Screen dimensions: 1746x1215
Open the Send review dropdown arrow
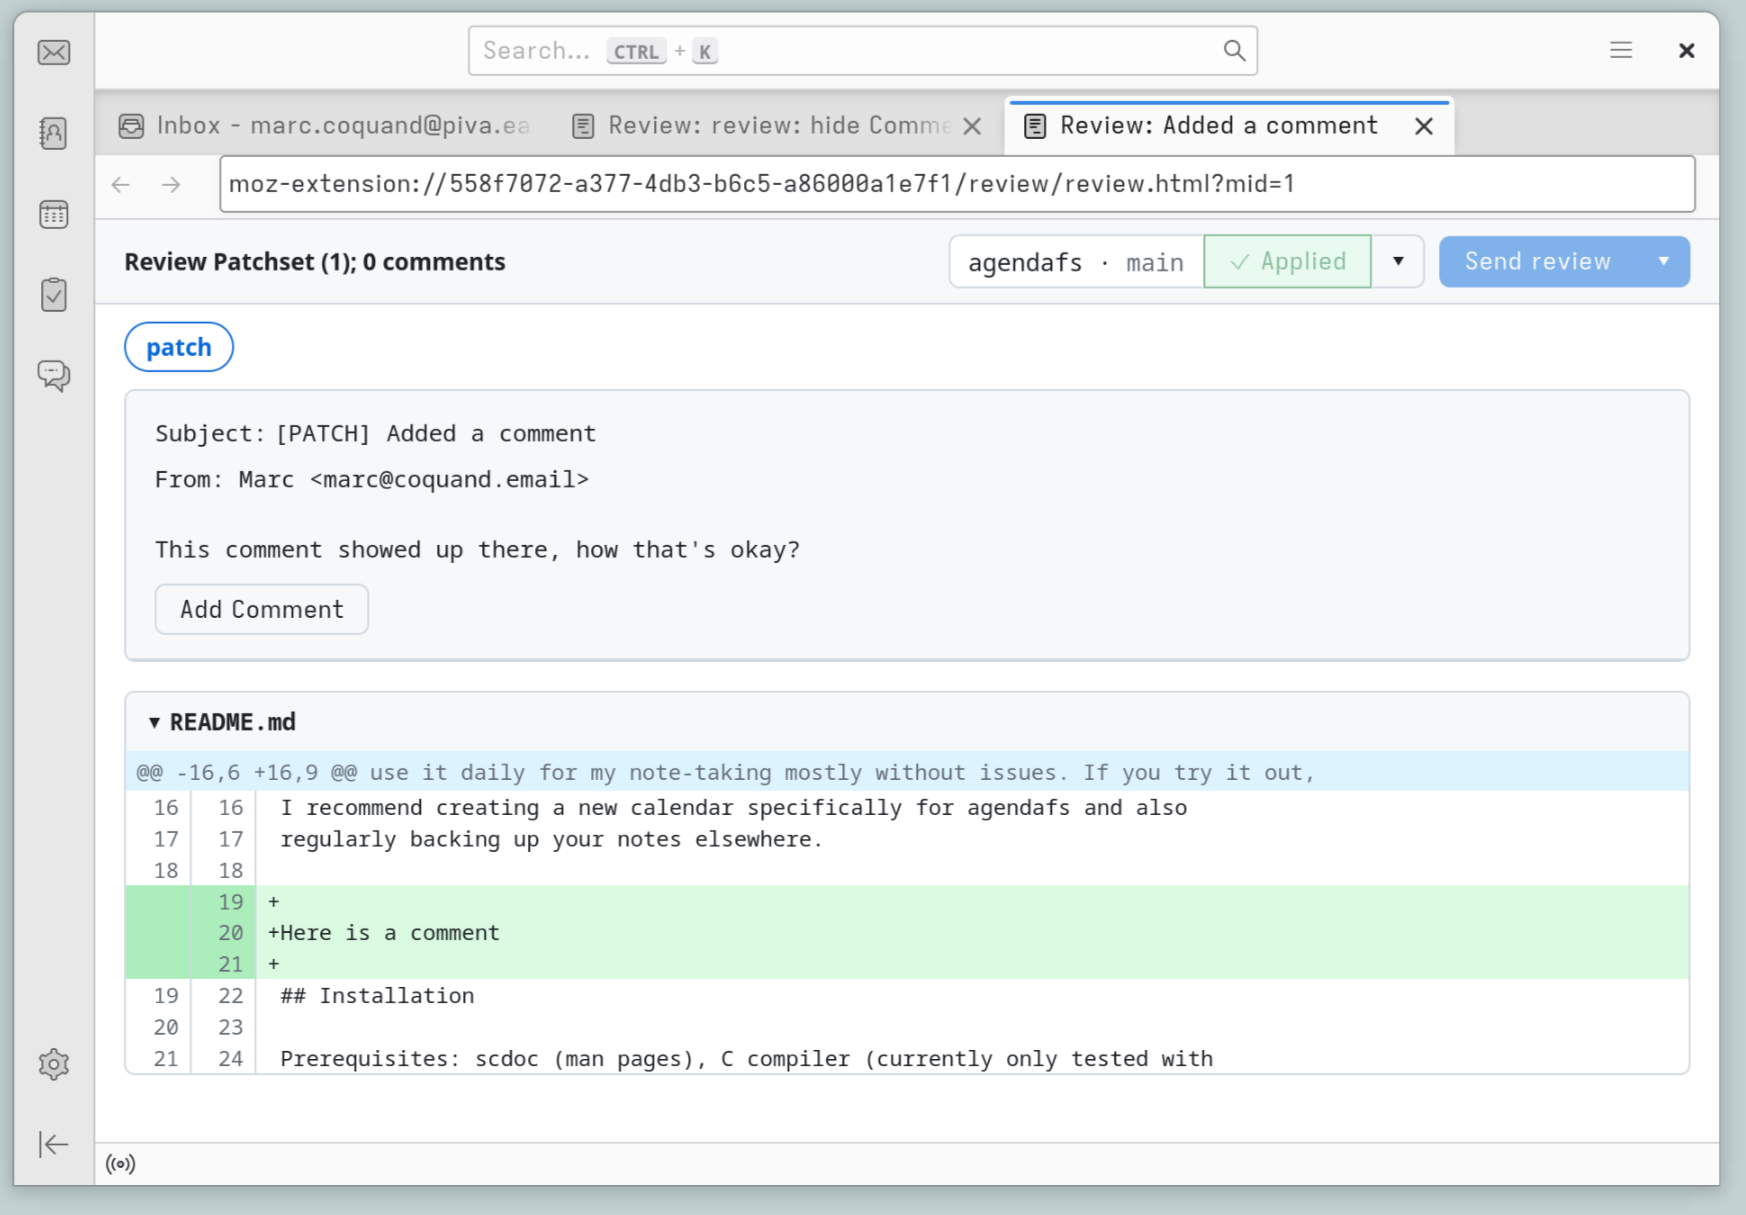click(x=1664, y=262)
